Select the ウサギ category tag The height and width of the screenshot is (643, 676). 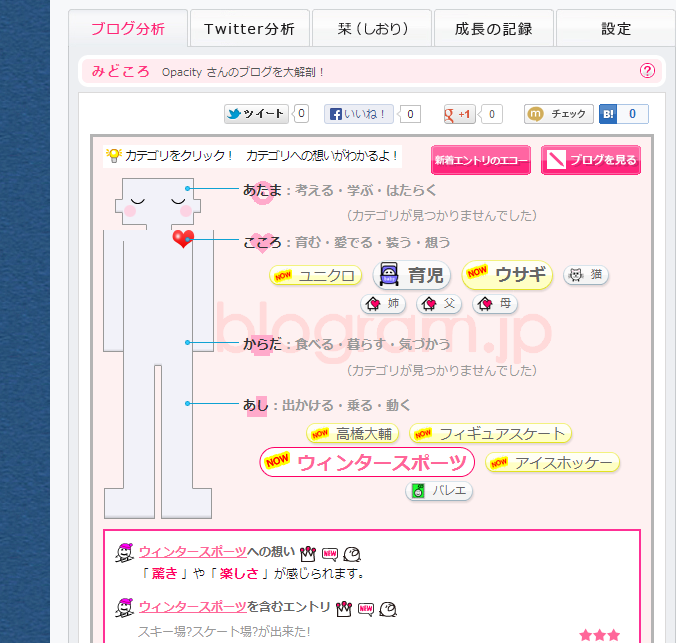coord(507,274)
